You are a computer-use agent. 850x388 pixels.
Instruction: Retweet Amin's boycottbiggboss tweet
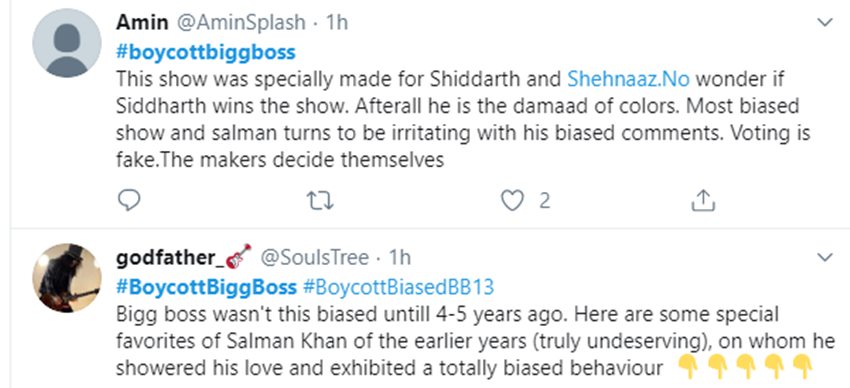point(320,201)
